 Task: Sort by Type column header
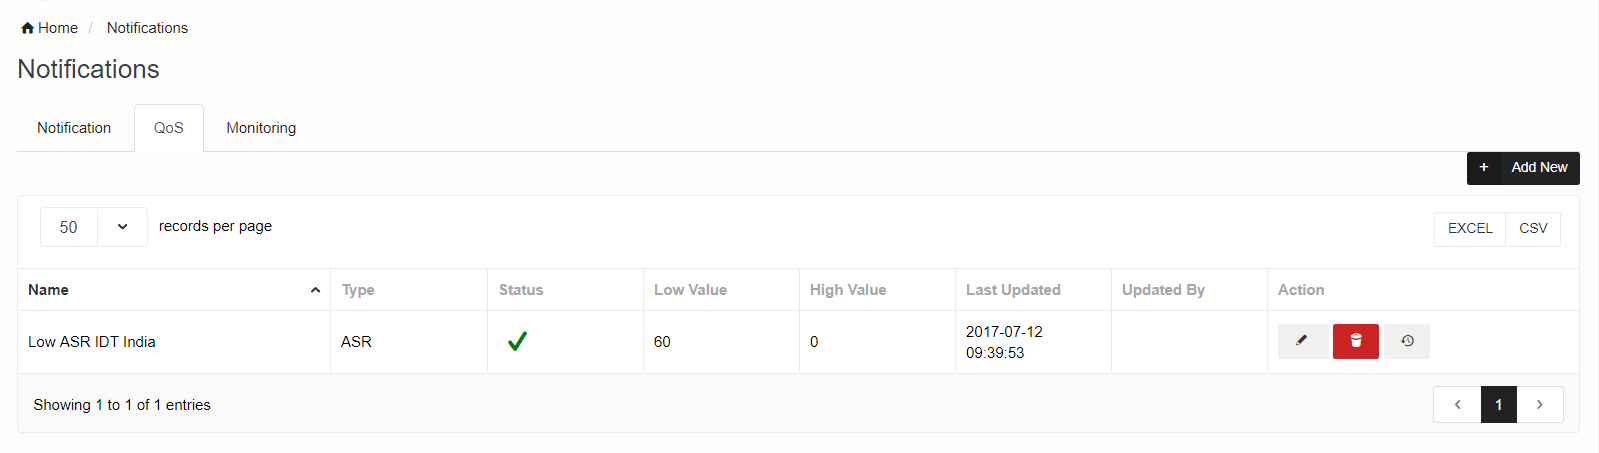(x=358, y=290)
